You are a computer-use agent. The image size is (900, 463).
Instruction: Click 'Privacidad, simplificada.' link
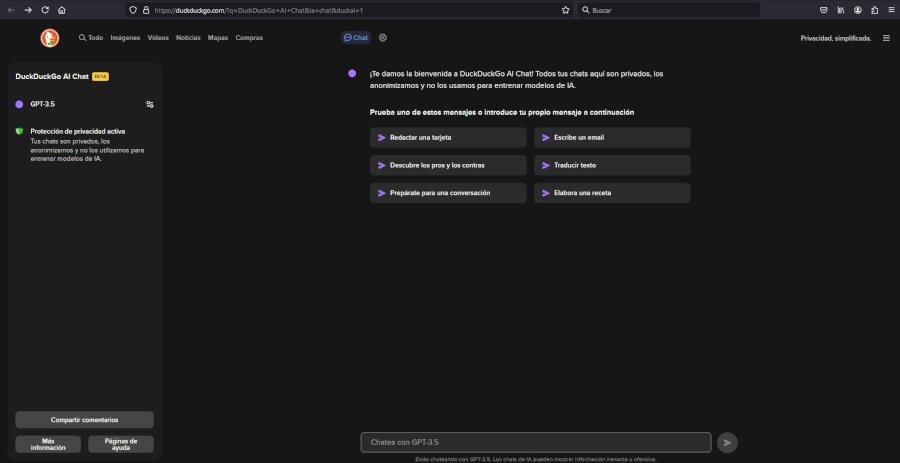[x=836, y=38]
